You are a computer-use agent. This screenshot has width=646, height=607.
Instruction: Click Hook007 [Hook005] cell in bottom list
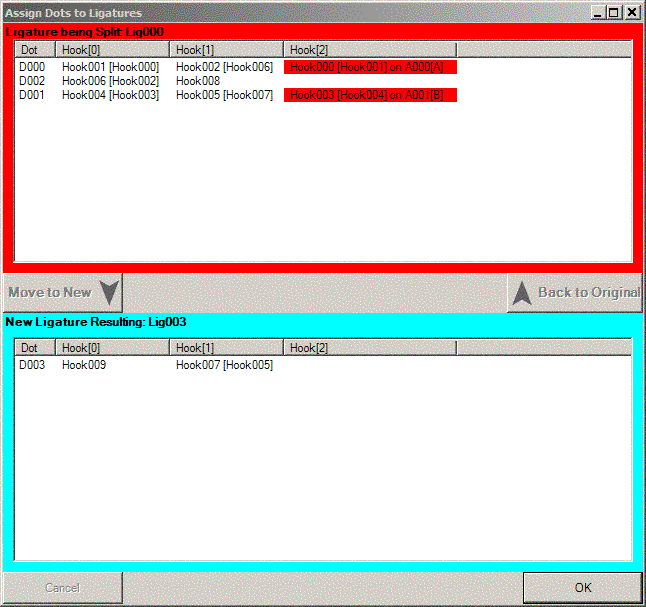pyautogui.click(x=224, y=365)
